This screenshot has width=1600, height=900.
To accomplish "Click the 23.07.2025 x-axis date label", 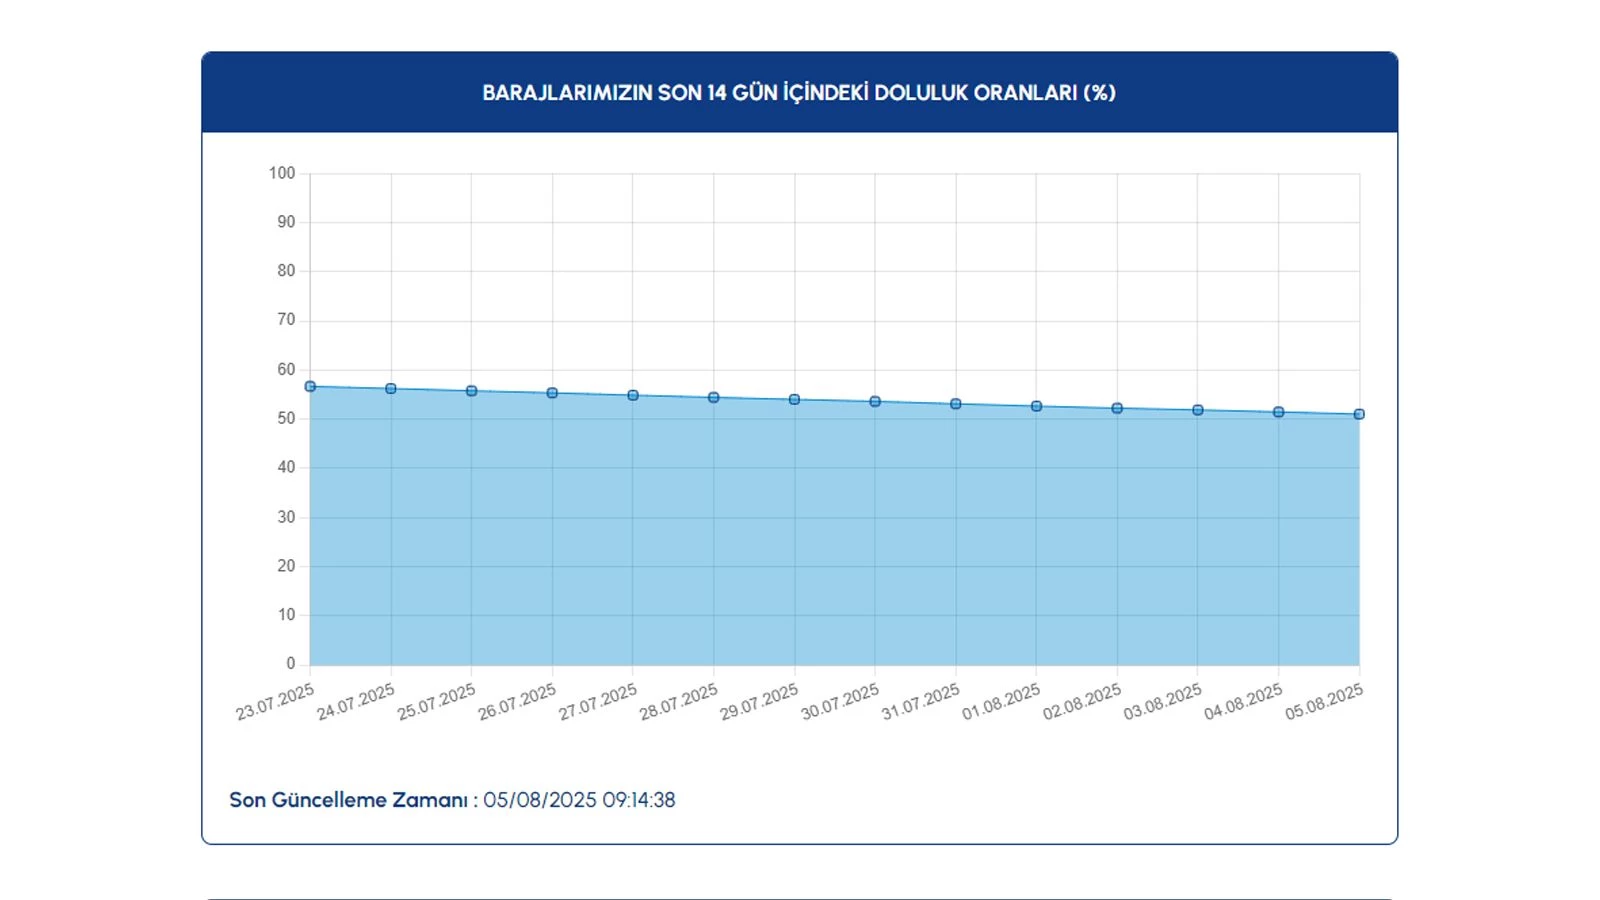I will point(275,702).
